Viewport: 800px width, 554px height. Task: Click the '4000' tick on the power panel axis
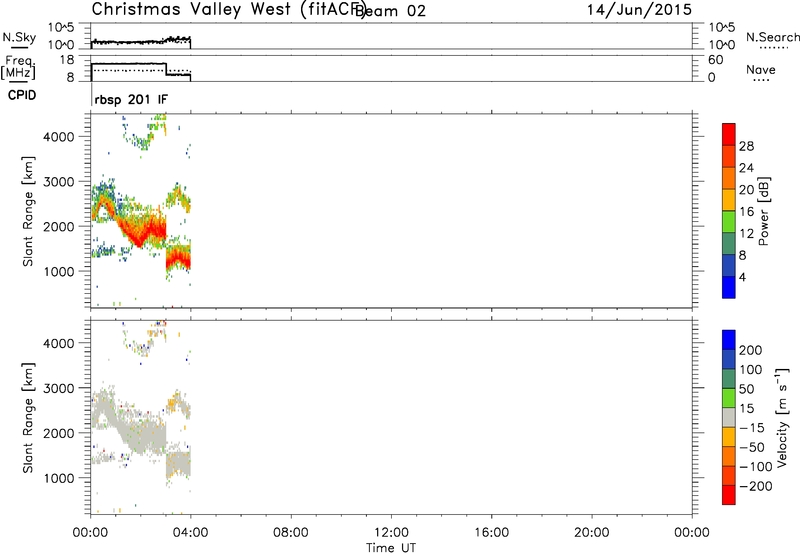59,137
